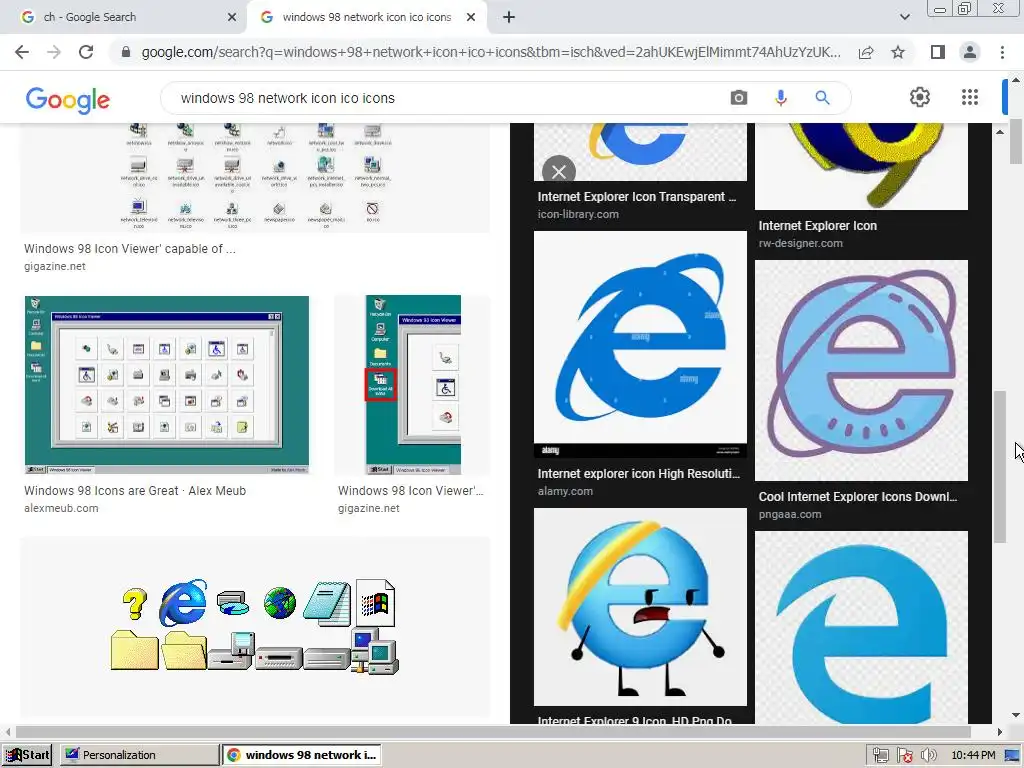The height and width of the screenshot is (768, 1024).
Task: Open the volume tray icon
Action: (928, 755)
